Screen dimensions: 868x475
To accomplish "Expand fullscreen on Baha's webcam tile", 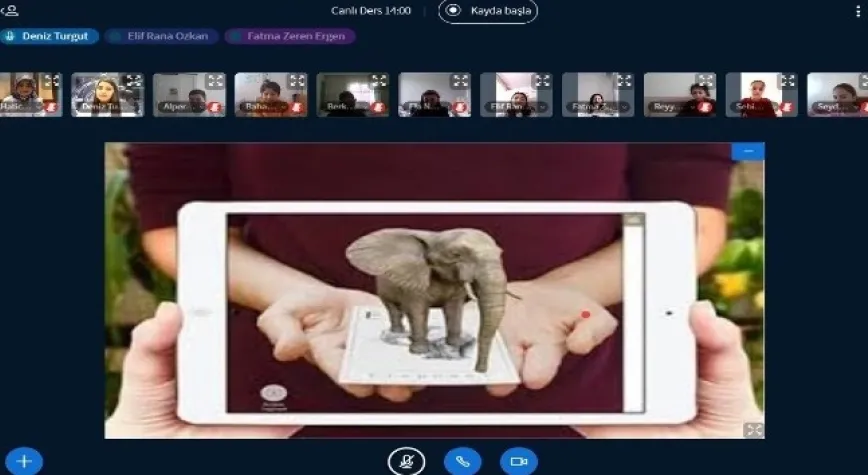I will pos(297,81).
